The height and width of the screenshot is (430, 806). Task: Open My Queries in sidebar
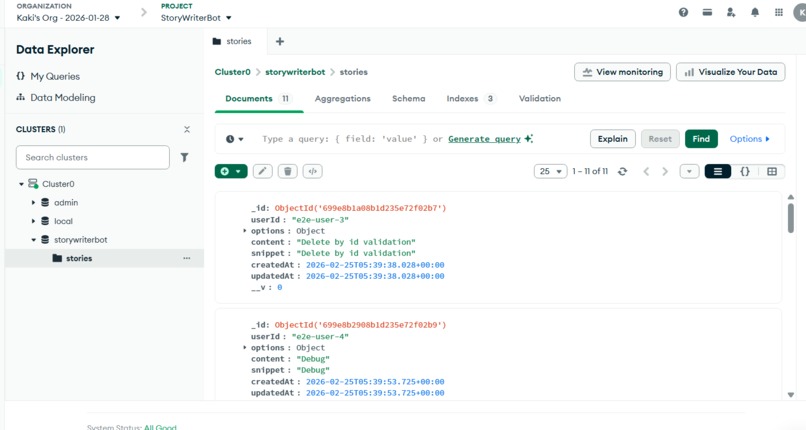pos(55,76)
